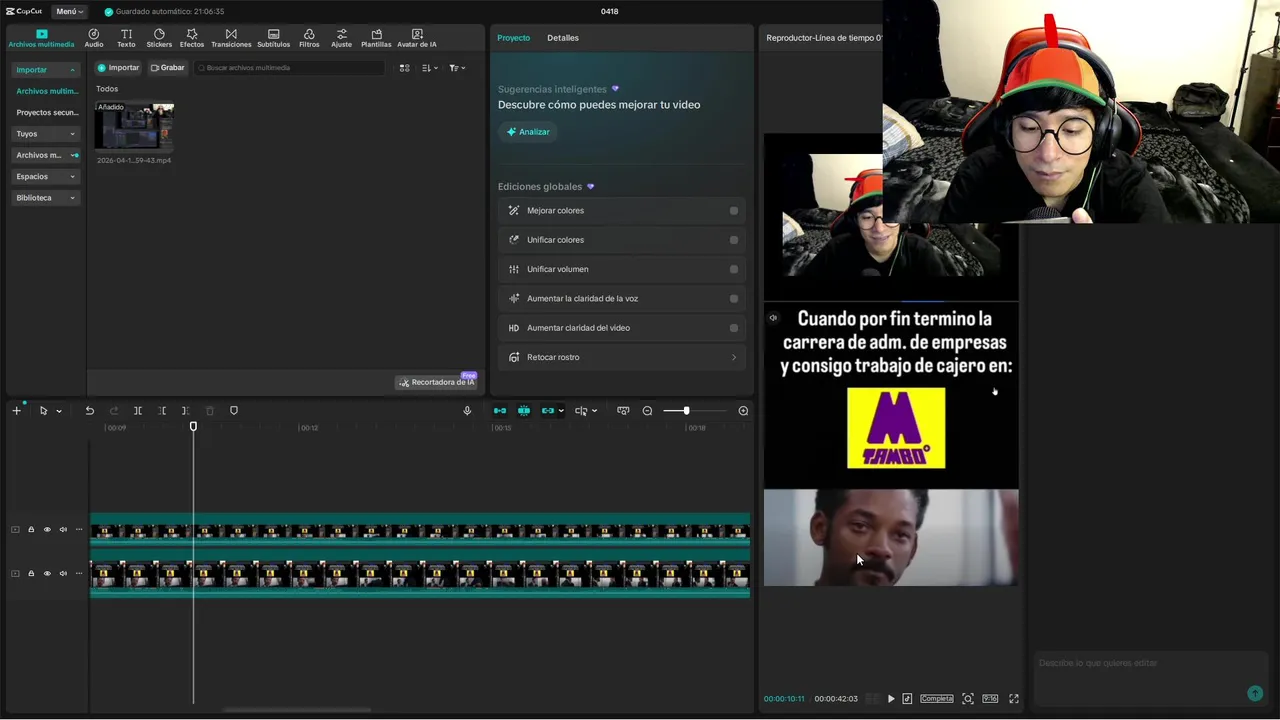Viewport: 1280px width, 720px height.
Task: Open the Avatar de IA panel
Action: 417,38
